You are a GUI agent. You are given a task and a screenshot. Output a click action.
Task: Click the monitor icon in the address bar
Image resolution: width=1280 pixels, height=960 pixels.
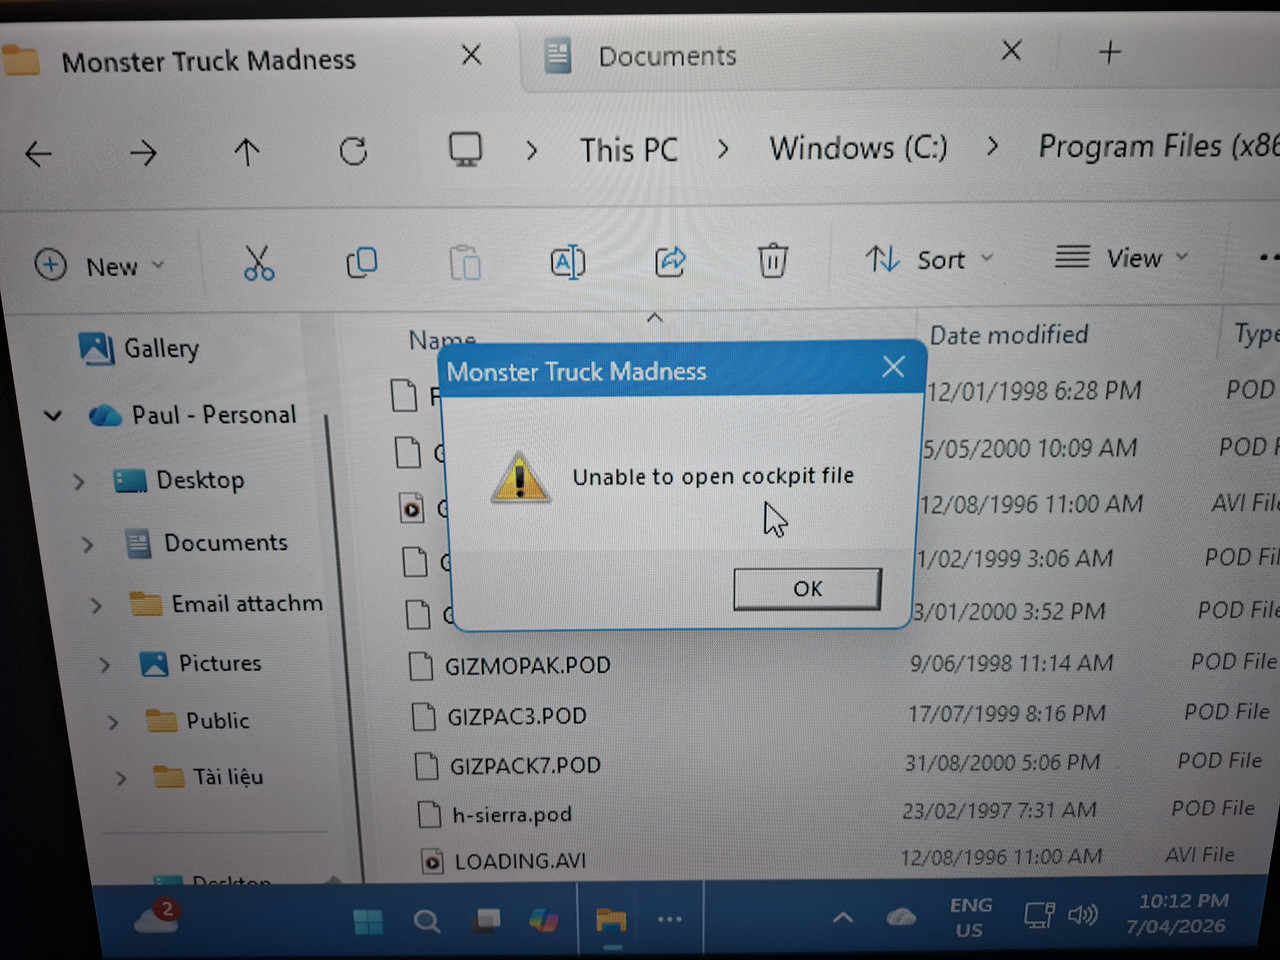click(465, 150)
